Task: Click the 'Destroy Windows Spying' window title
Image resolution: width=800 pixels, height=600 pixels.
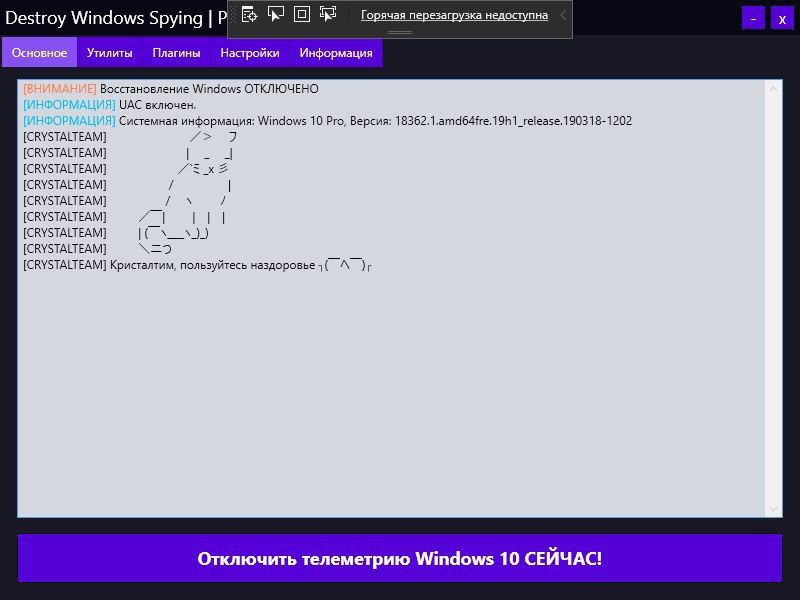Action: 104,18
